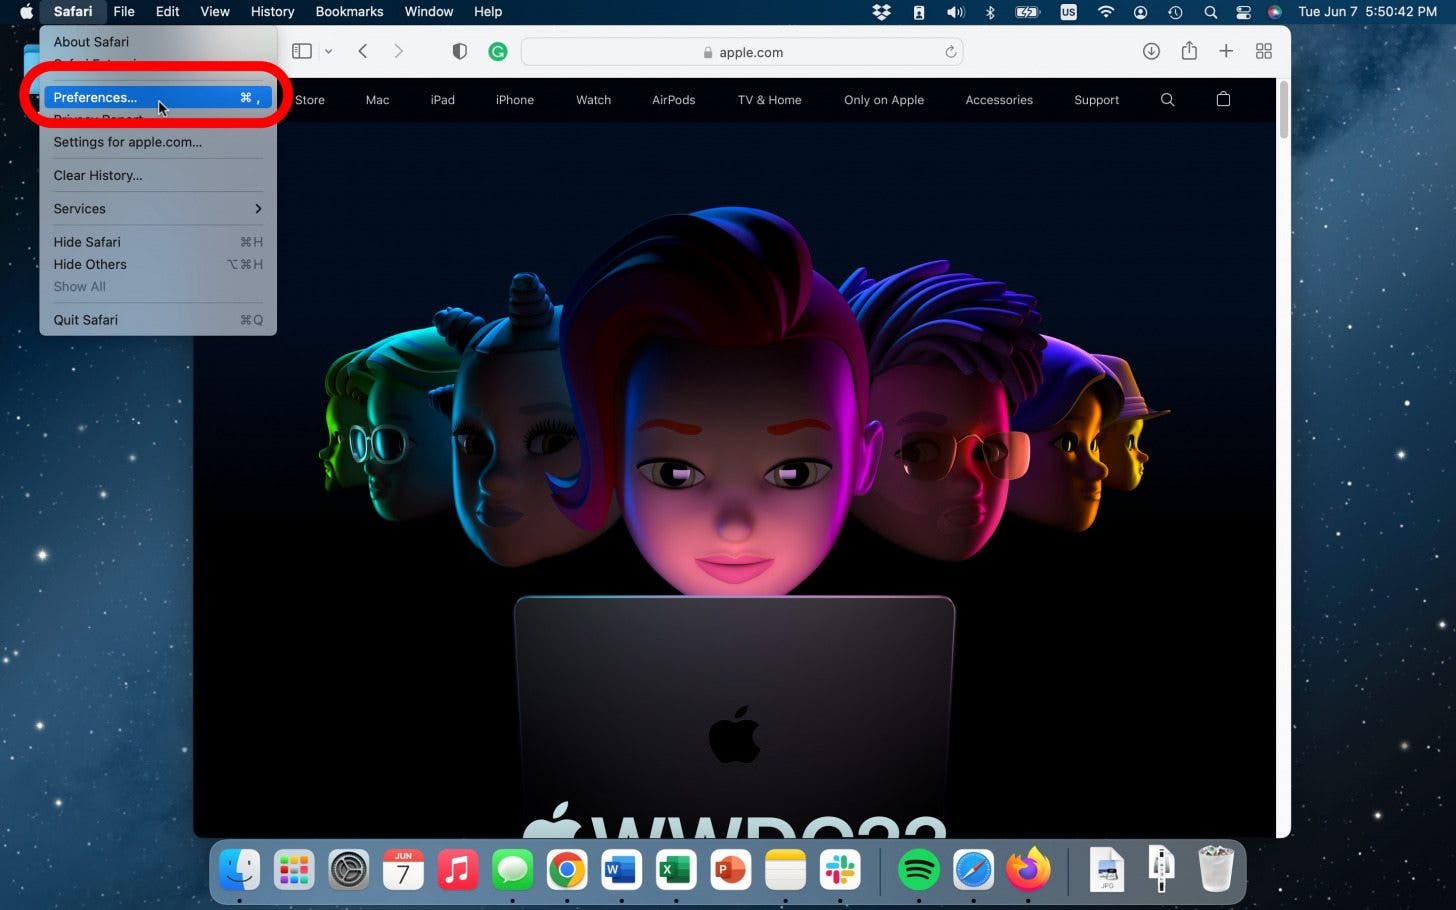This screenshot has height=910, width=1456.
Task: Open the iPad link in Apple navigation
Action: [x=442, y=100]
